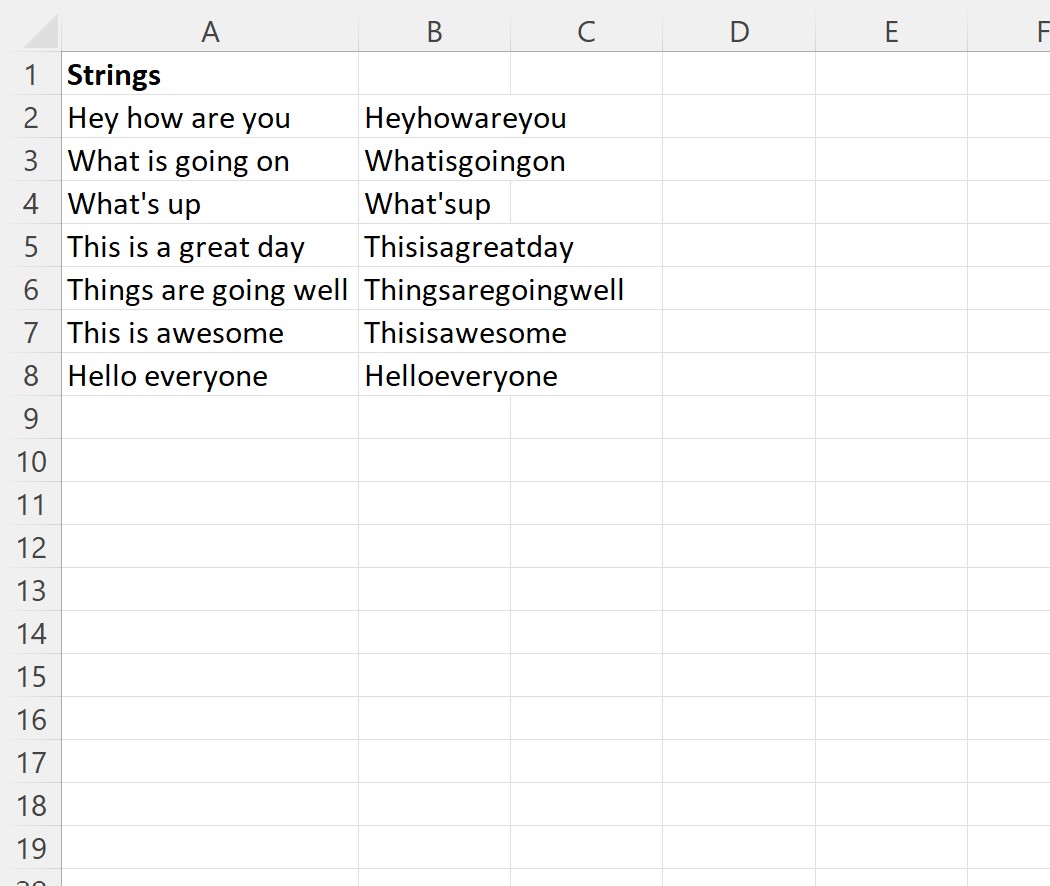Select row 3 header

click(x=31, y=159)
